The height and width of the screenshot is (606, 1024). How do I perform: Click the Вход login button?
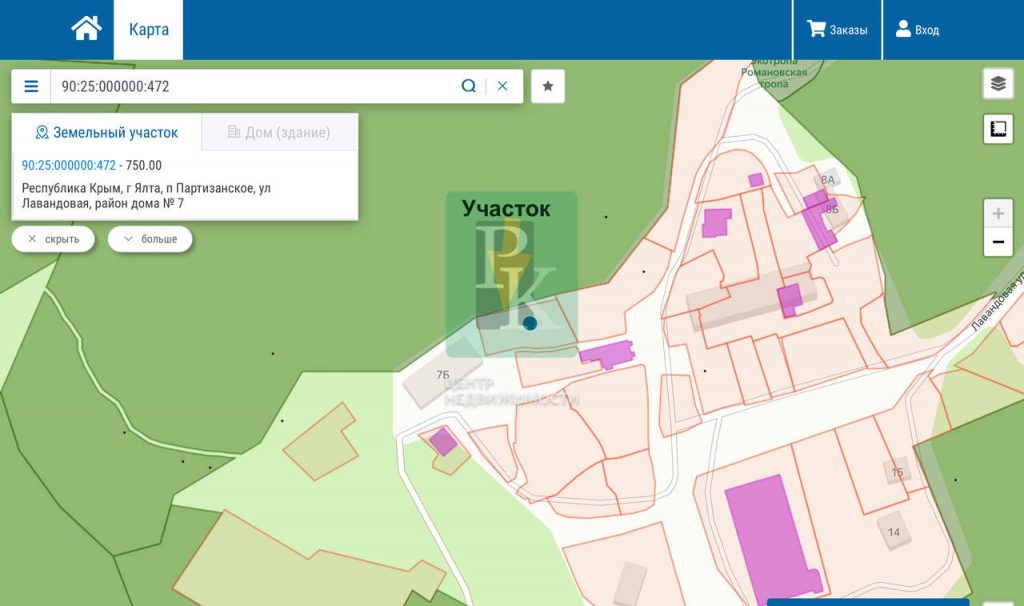(918, 29)
